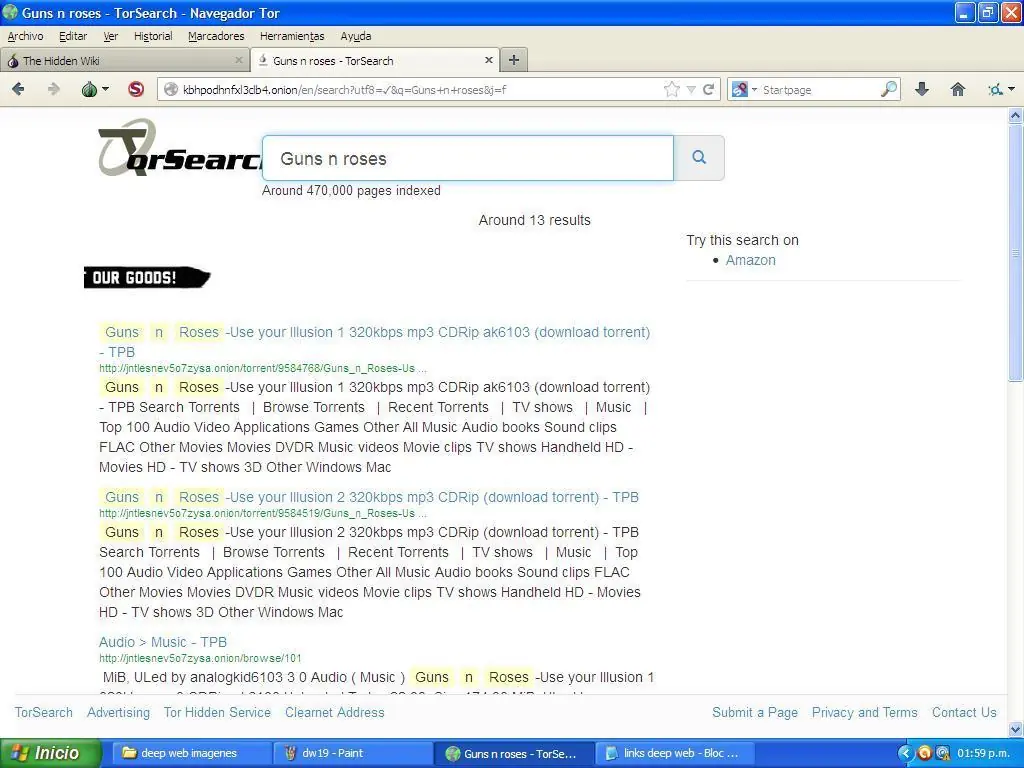Switch to The Hidden Wiki tab
Image resolution: width=1024 pixels, height=768 pixels.
(x=124, y=61)
